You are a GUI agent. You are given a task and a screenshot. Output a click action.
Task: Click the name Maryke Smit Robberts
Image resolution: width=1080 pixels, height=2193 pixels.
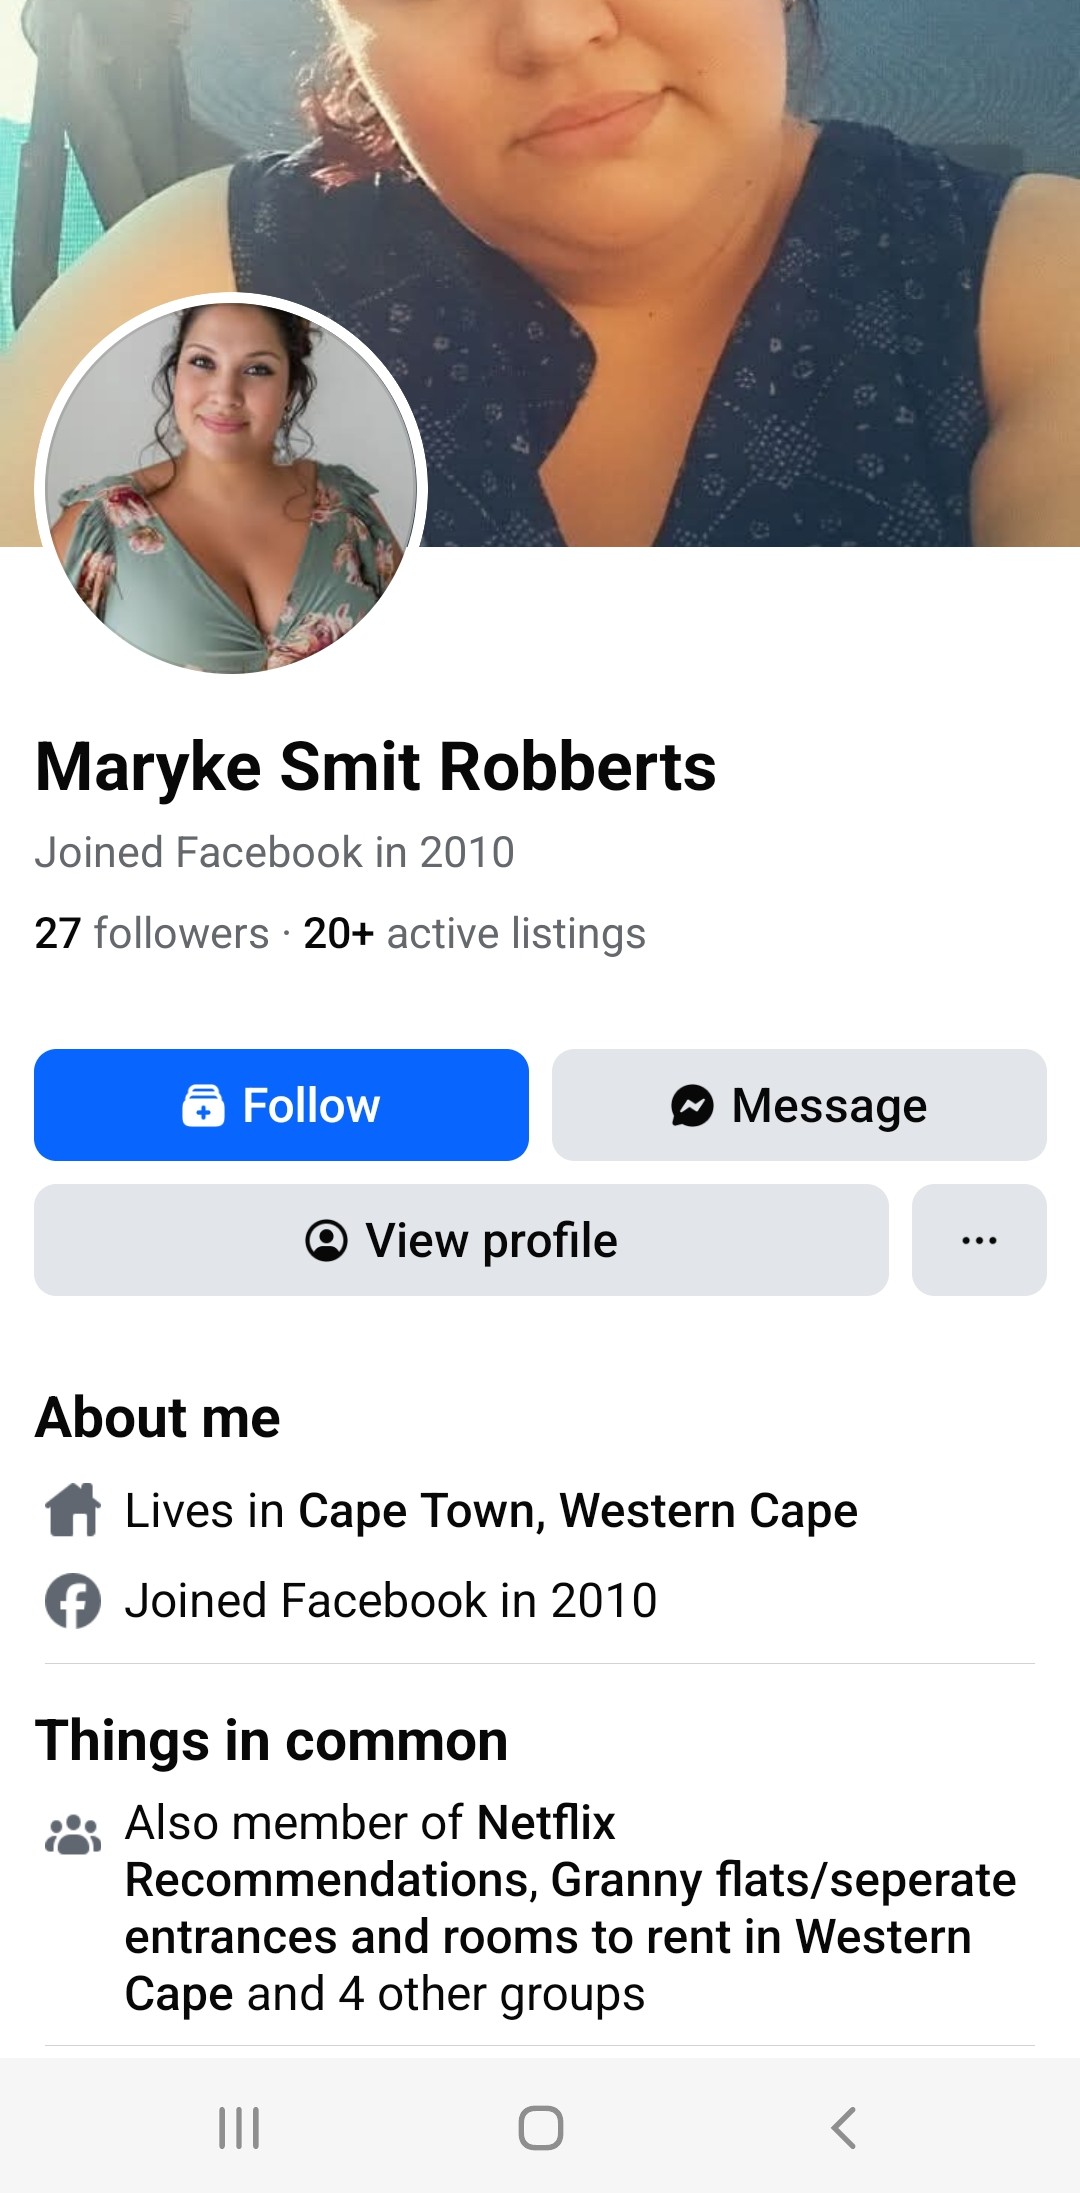[375, 767]
